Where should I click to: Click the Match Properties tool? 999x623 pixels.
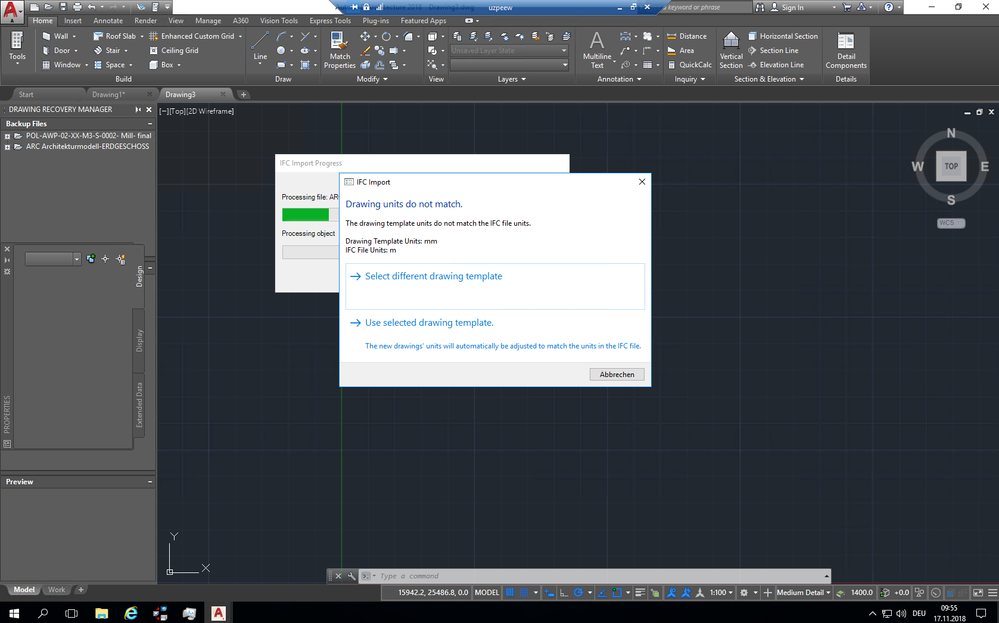click(339, 50)
